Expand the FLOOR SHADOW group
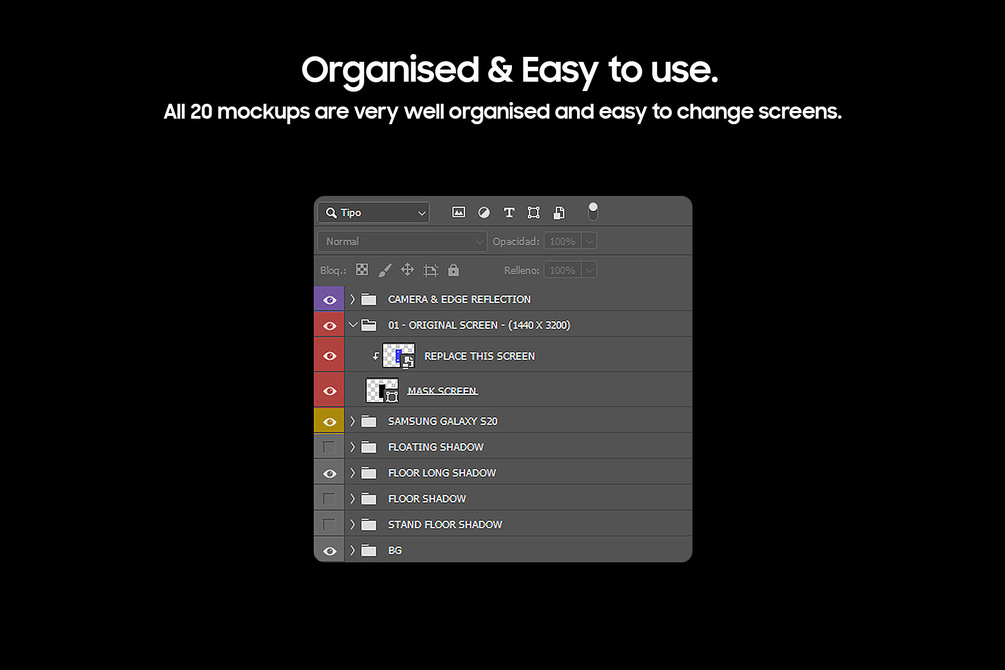Image resolution: width=1005 pixels, height=670 pixels. (x=353, y=498)
